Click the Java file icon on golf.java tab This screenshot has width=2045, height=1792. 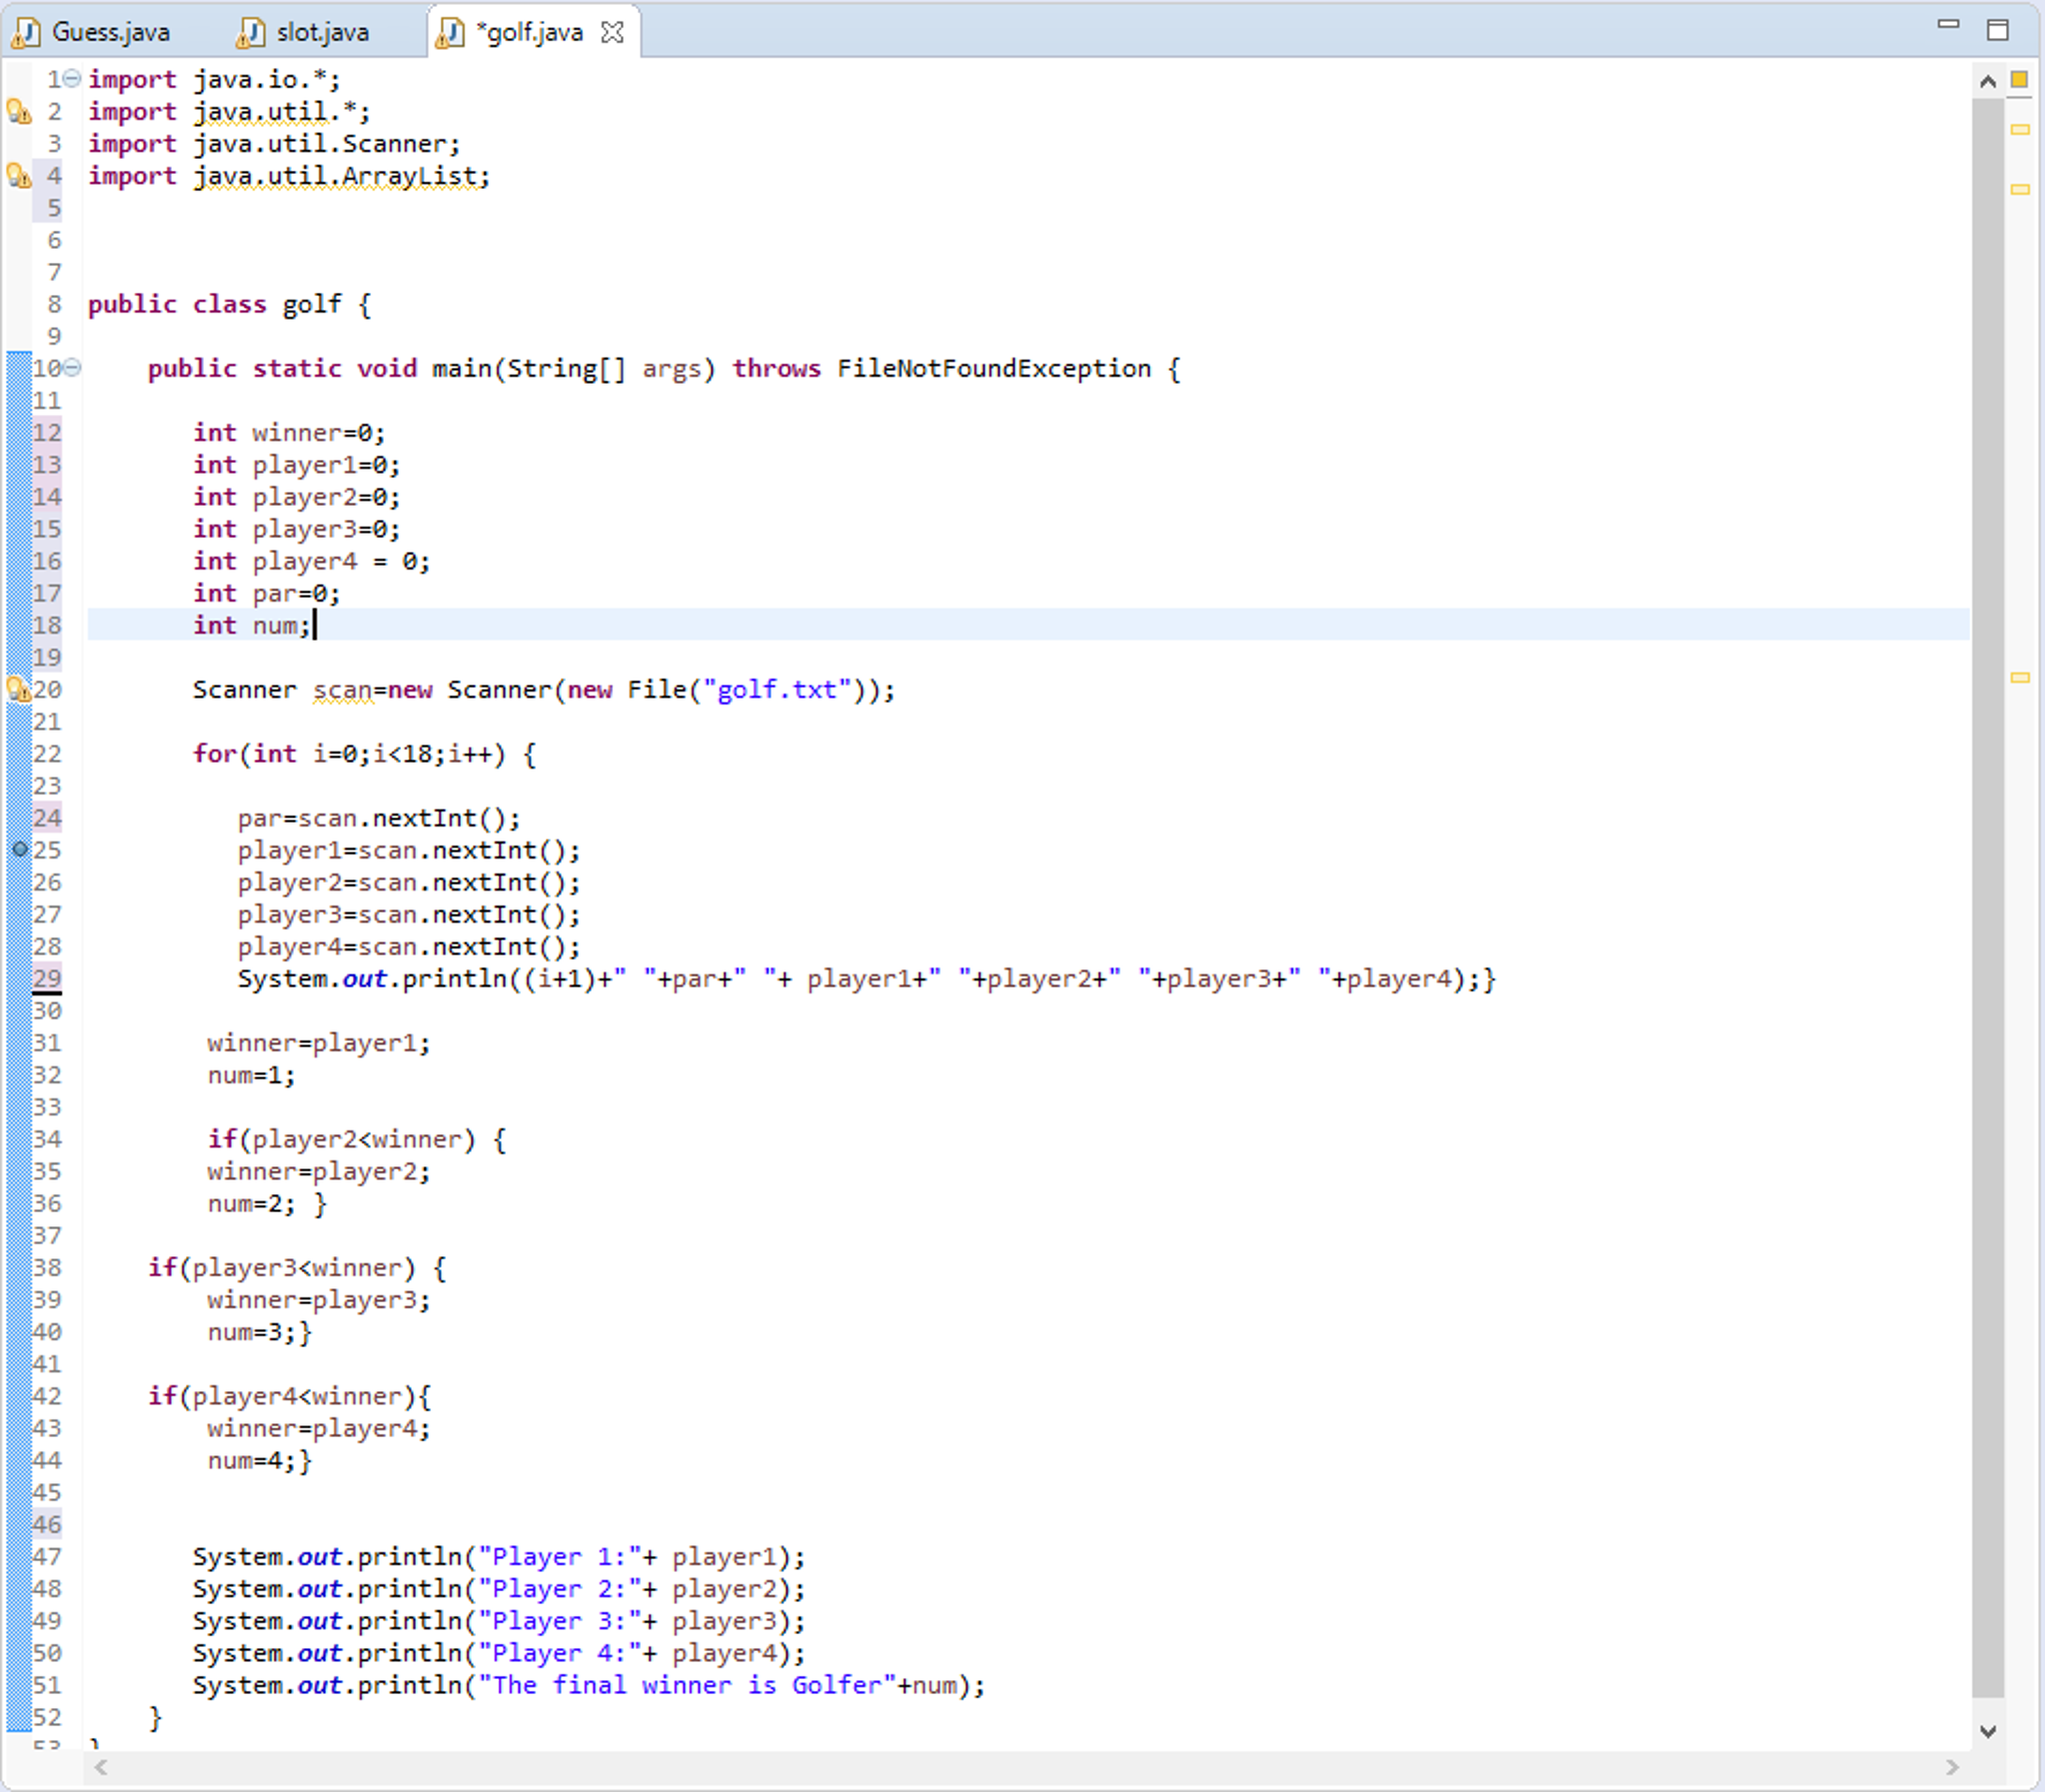452,31
